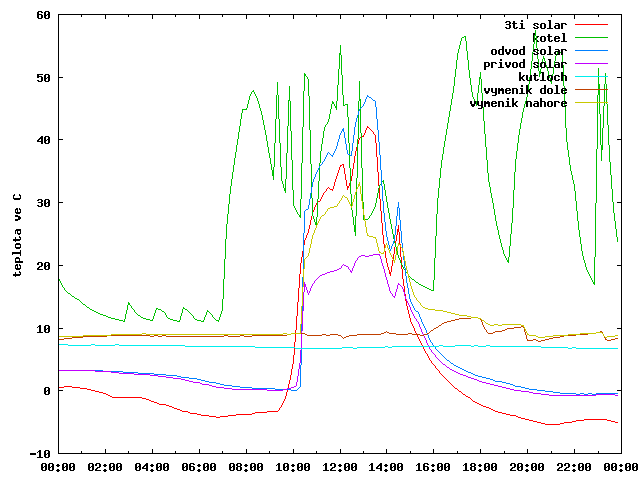Click the brown 'vymenik dole' legend line
The image size is (640, 480).
(x=591, y=90)
